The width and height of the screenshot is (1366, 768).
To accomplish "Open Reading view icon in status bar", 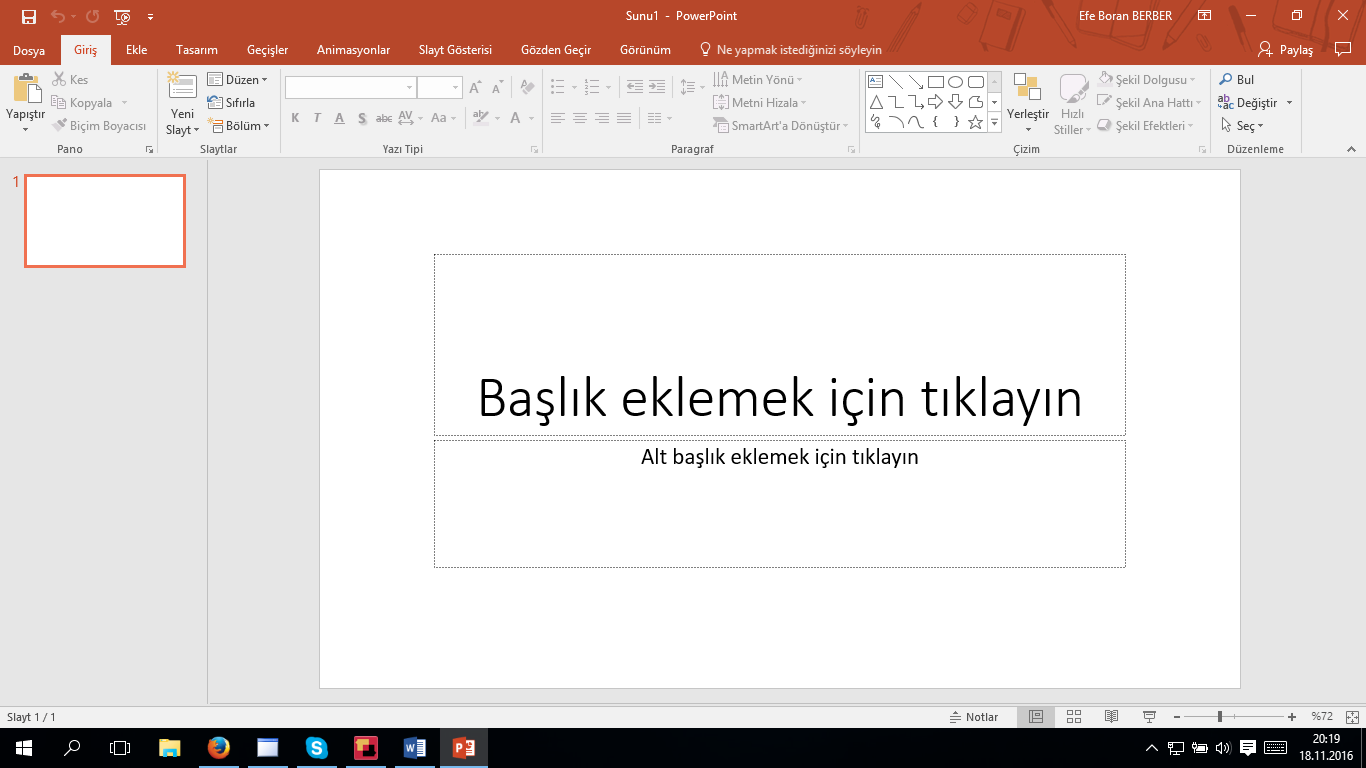I will [x=1111, y=717].
